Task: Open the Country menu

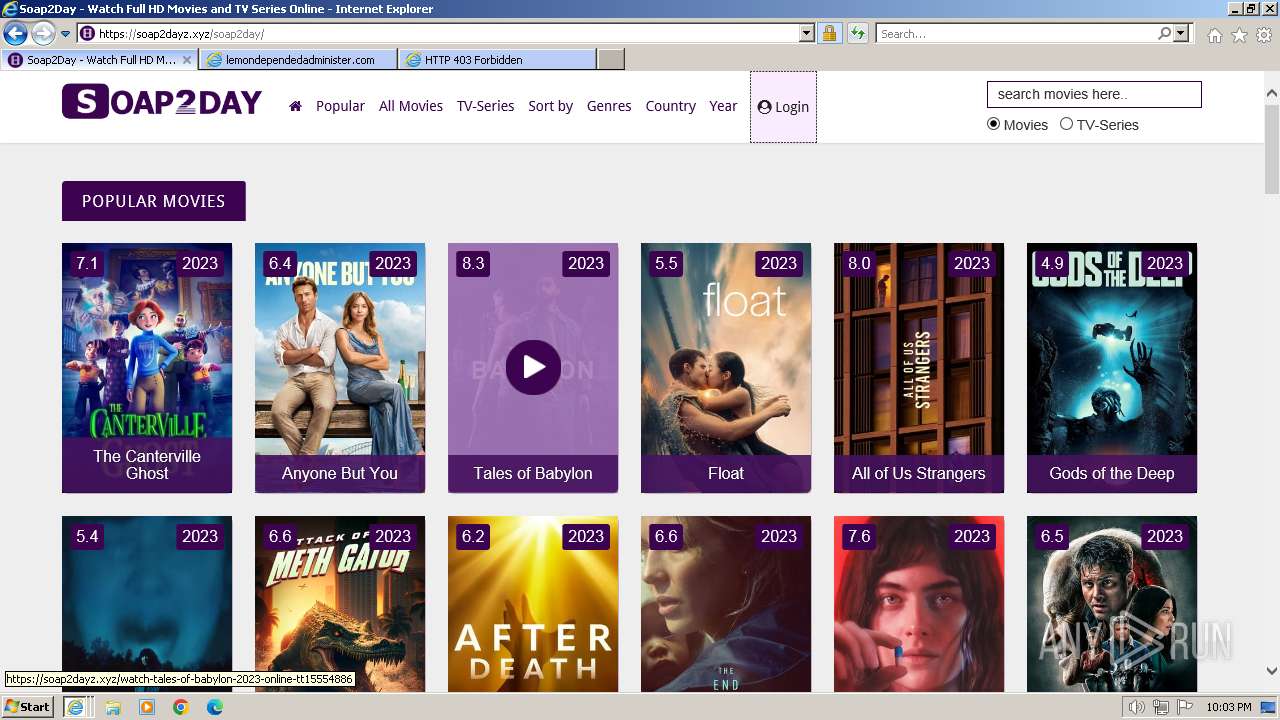Action: coord(670,106)
